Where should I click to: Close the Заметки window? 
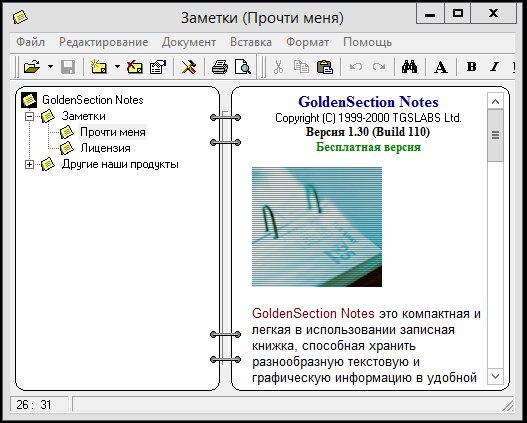point(493,14)
